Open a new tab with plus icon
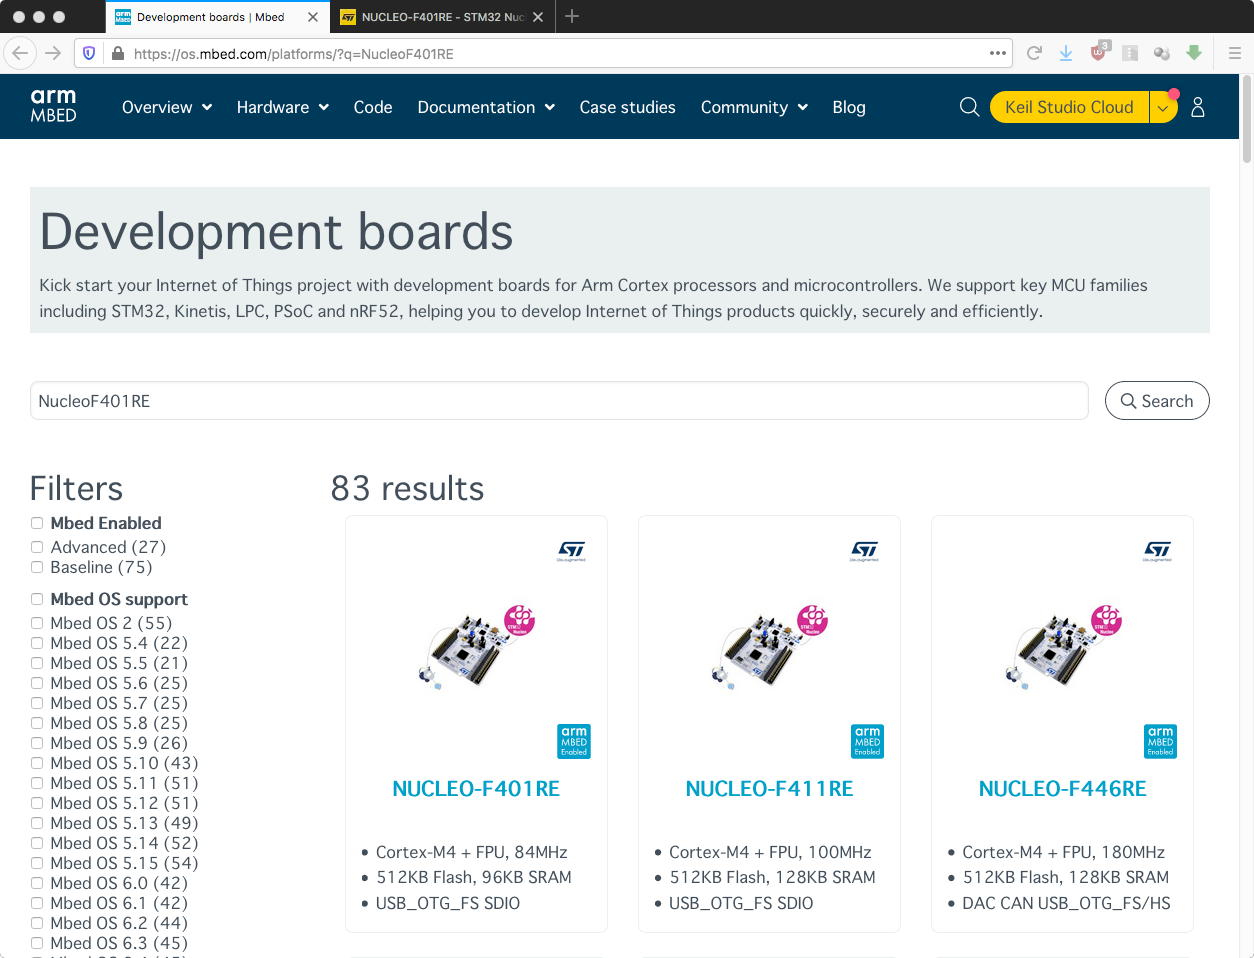The image size is (1254, 958). (572, 16)
